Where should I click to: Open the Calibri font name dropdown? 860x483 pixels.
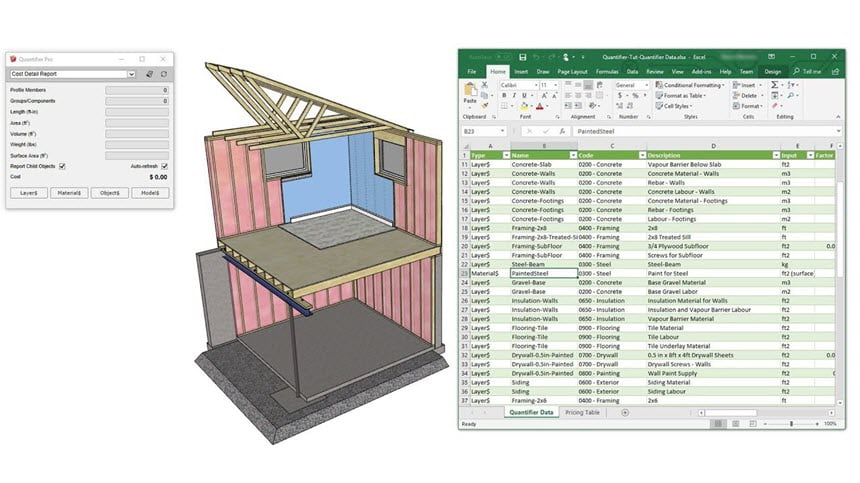pyautogui.click(x=536, y=85)
